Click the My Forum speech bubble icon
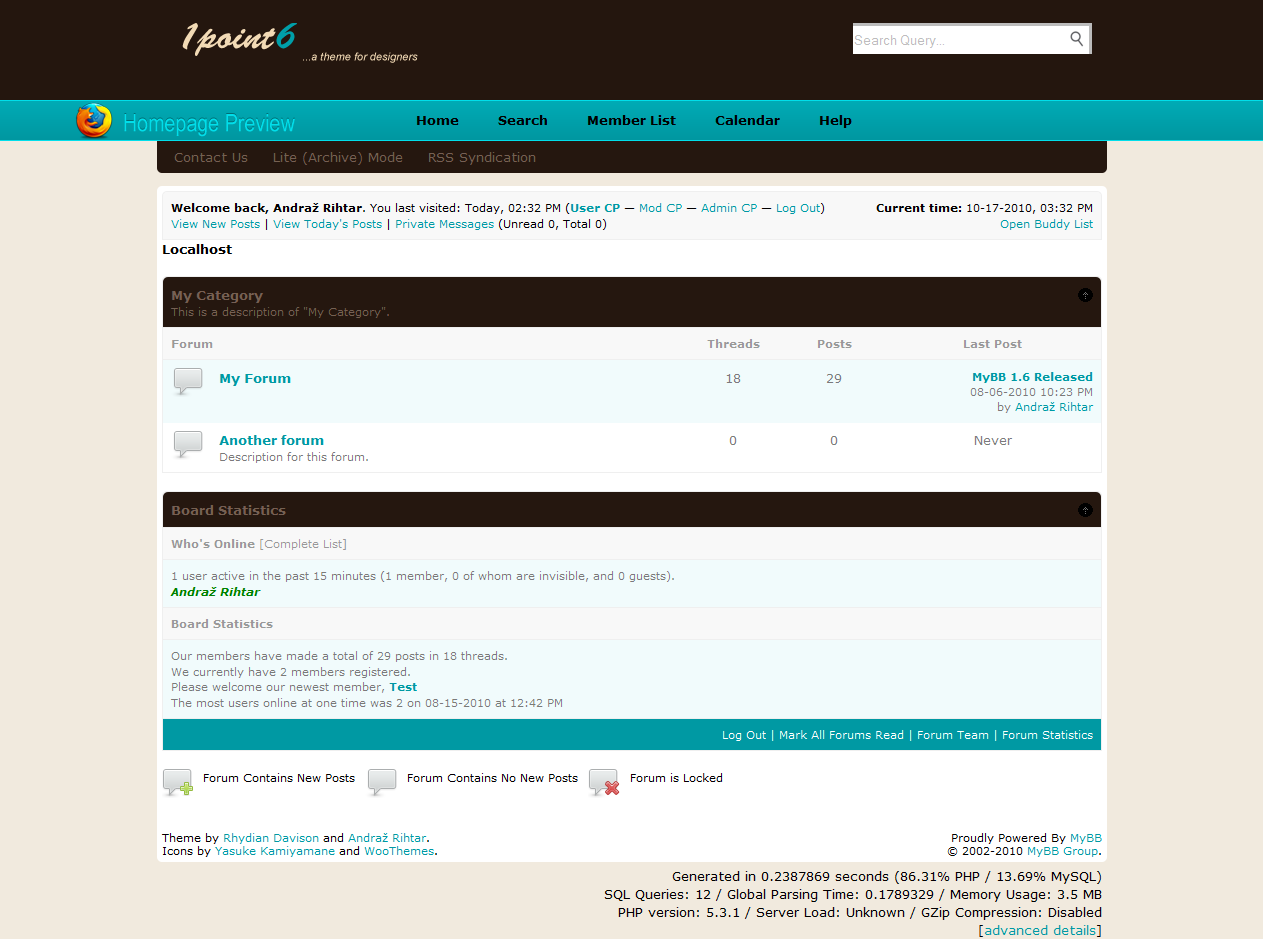 (x=188, y=382)
